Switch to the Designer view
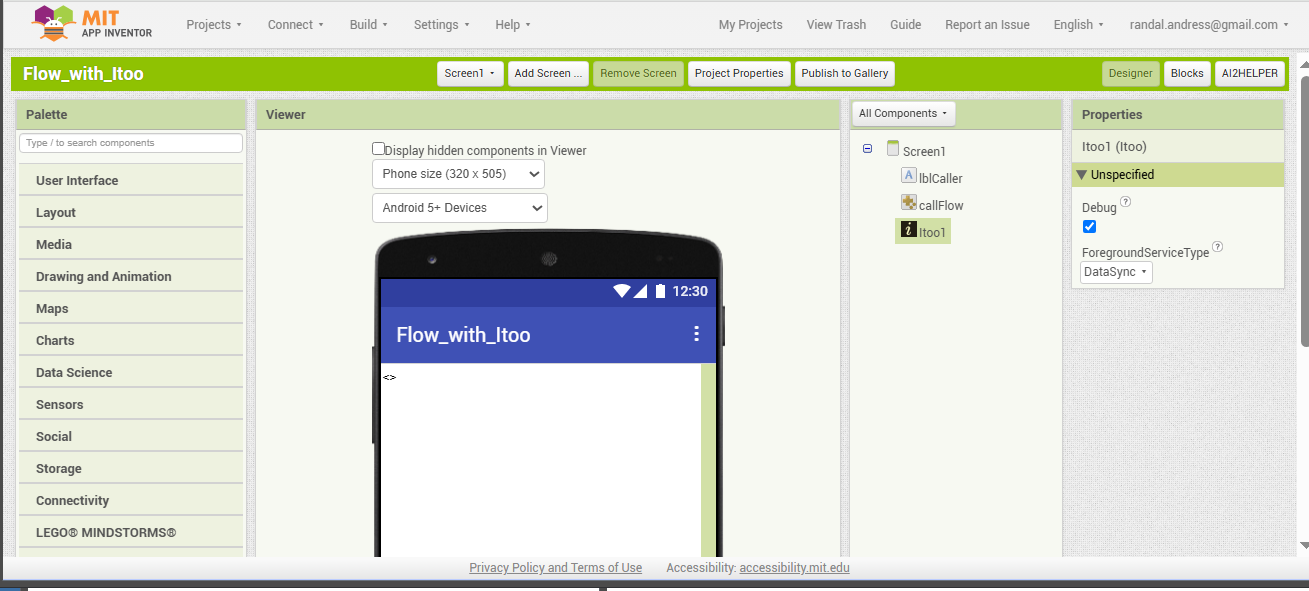This screenshot has height=591, width=1309. pyautogui.click(x=1131, y=73)
